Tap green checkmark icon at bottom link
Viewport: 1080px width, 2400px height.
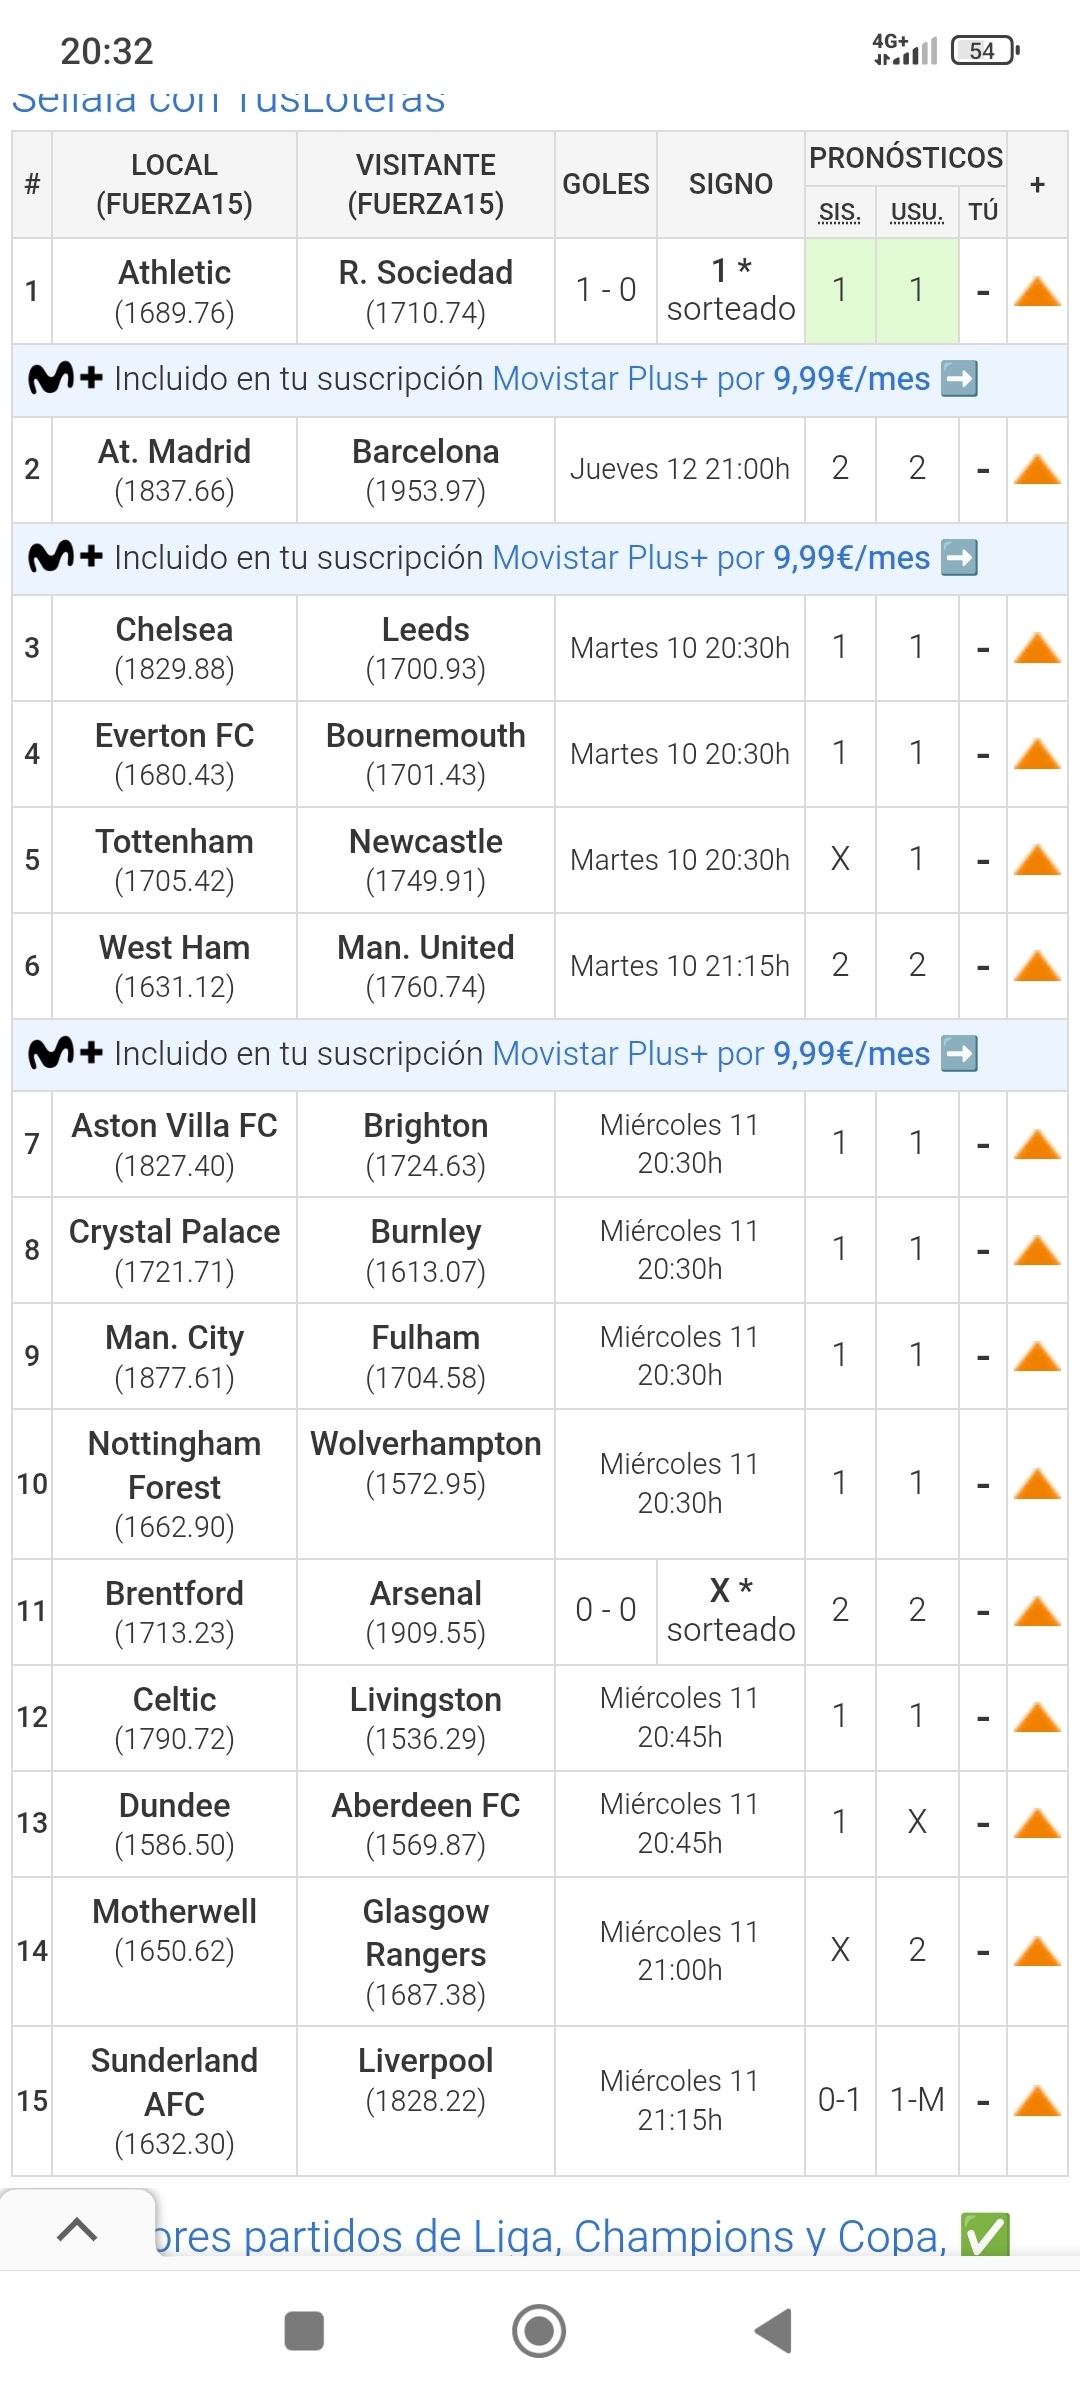[985, 2235]
